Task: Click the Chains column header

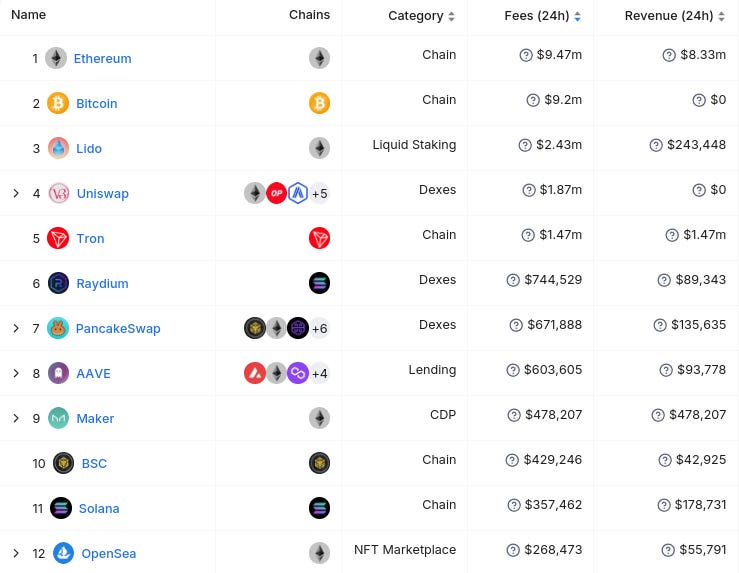Action: (310, 15)
